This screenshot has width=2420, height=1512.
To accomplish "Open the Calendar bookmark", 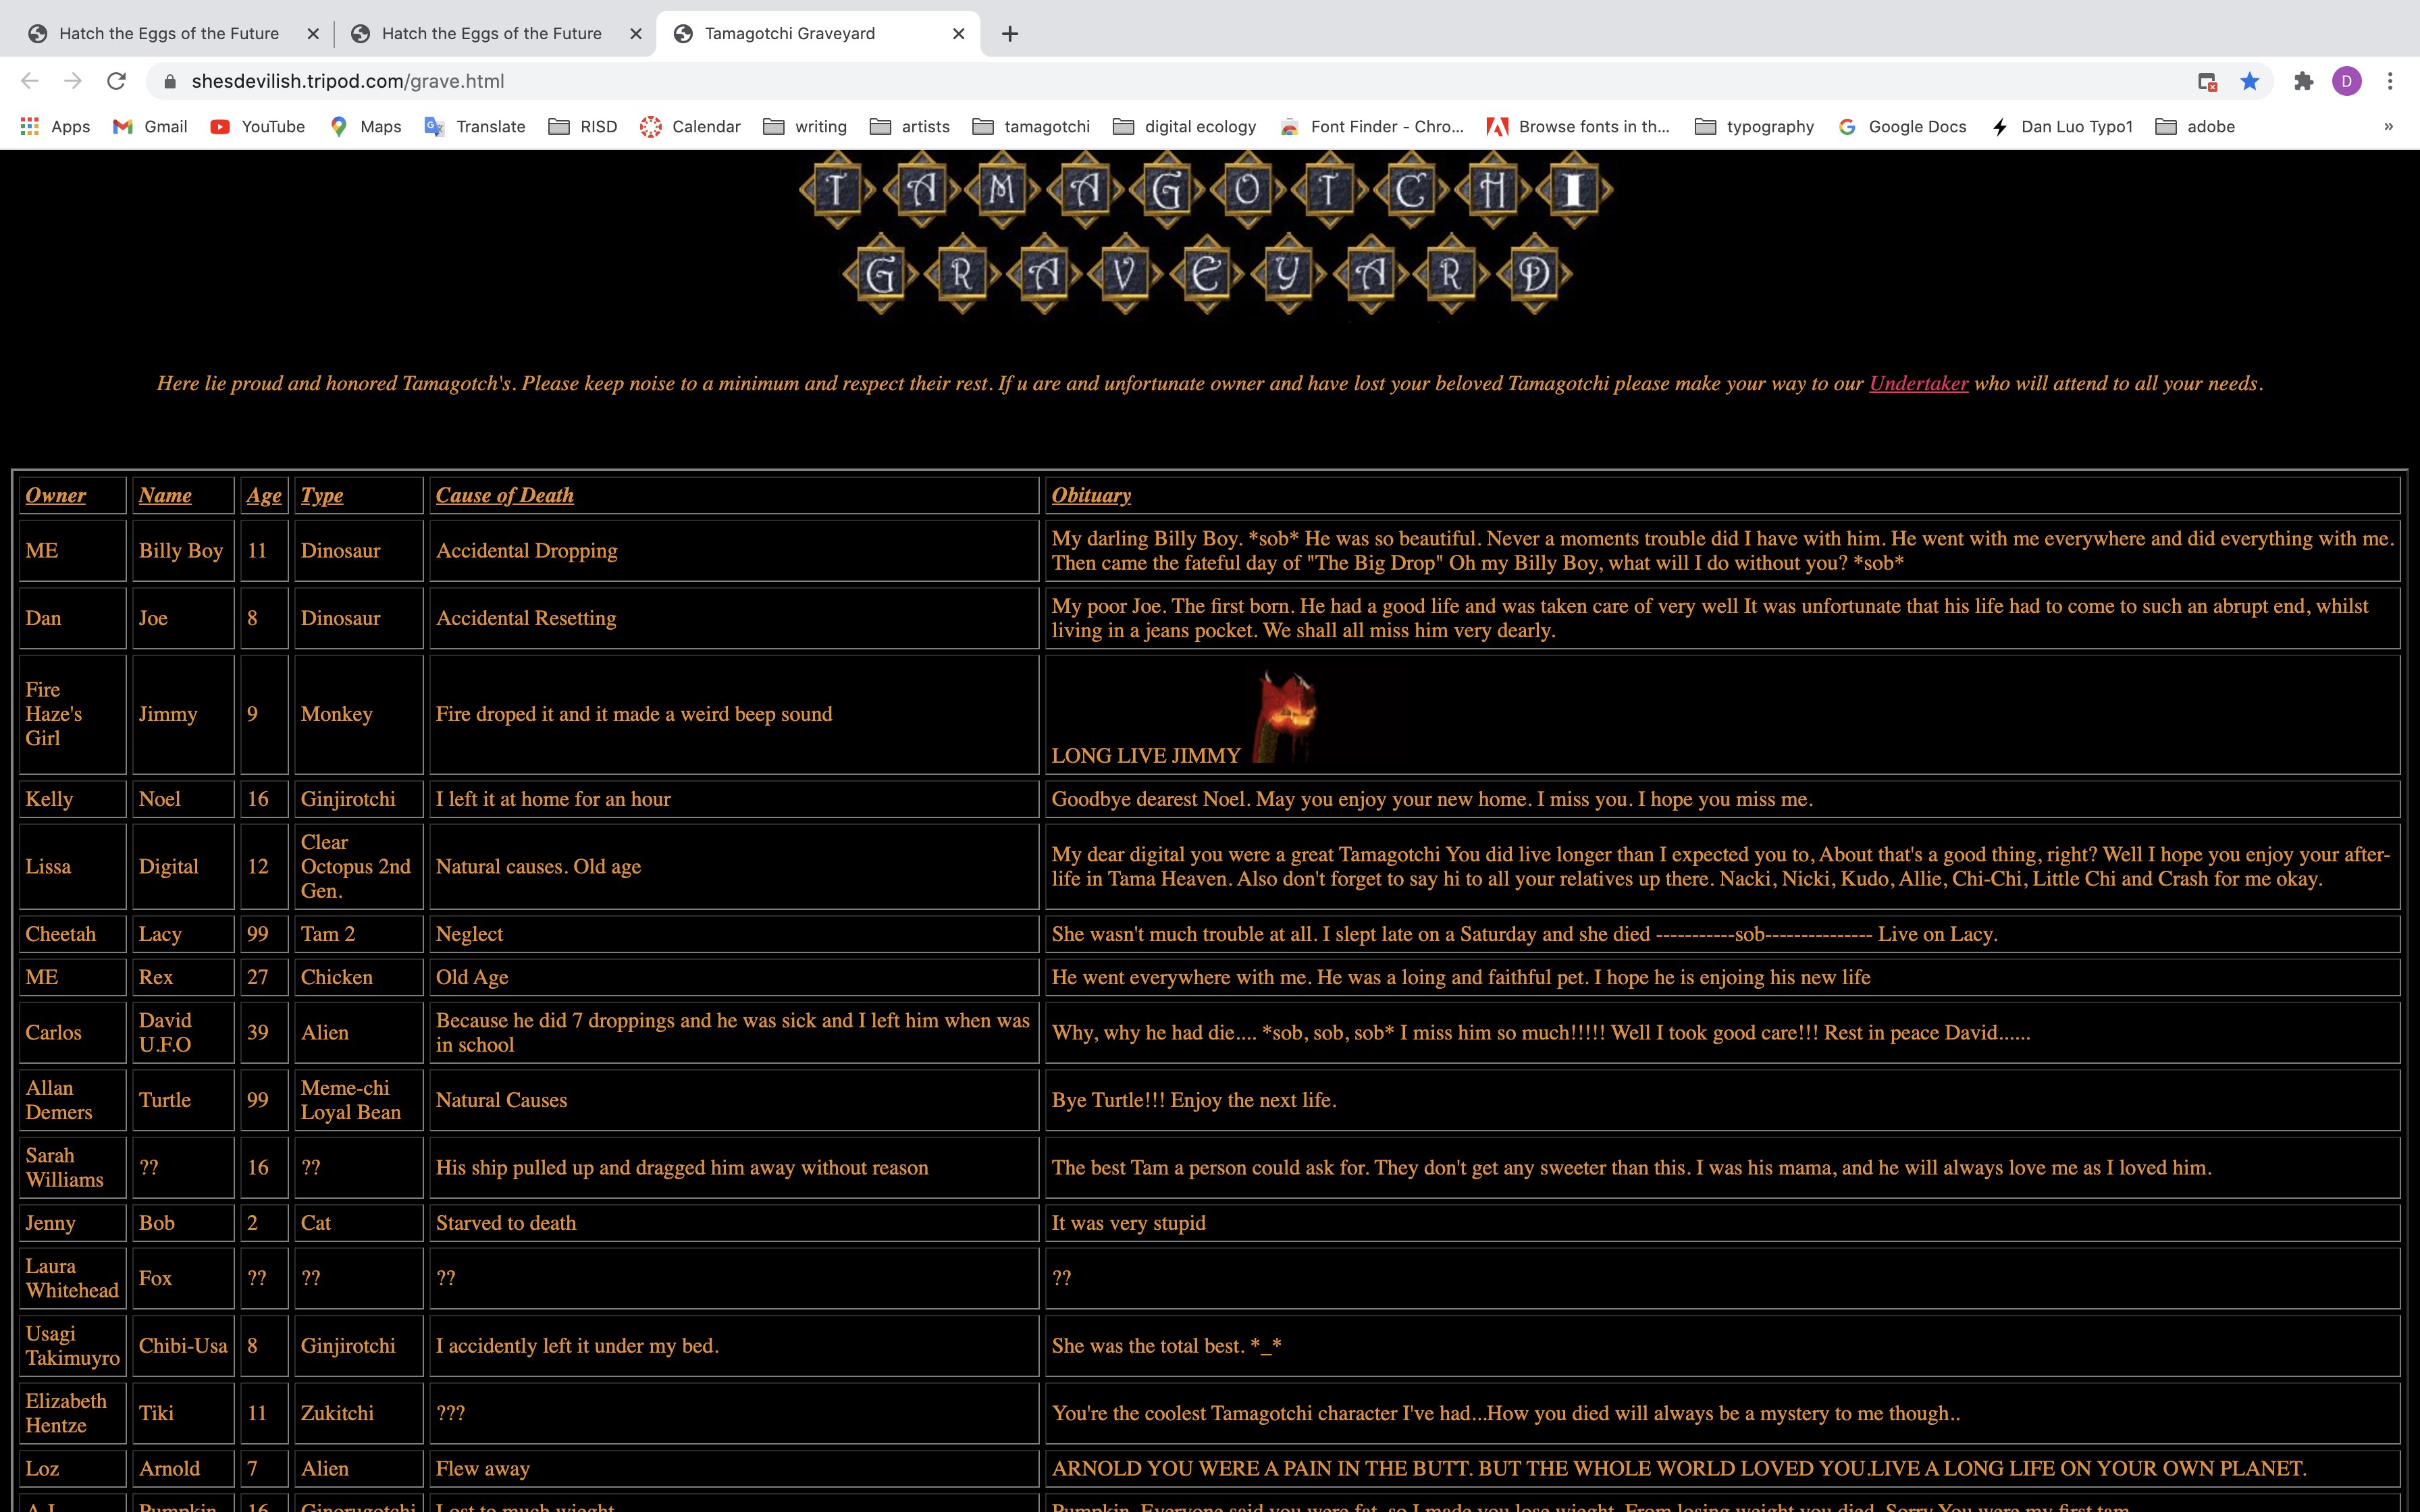I will coord(691,127).
